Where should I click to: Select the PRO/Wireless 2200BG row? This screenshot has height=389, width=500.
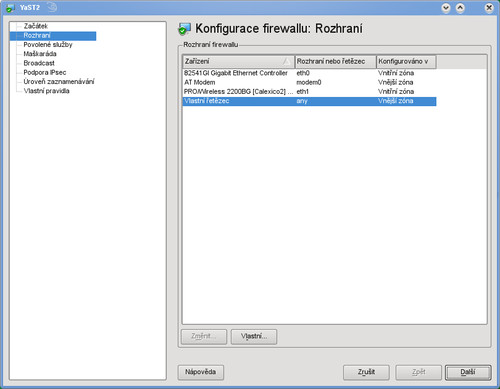tap(309, 92)
